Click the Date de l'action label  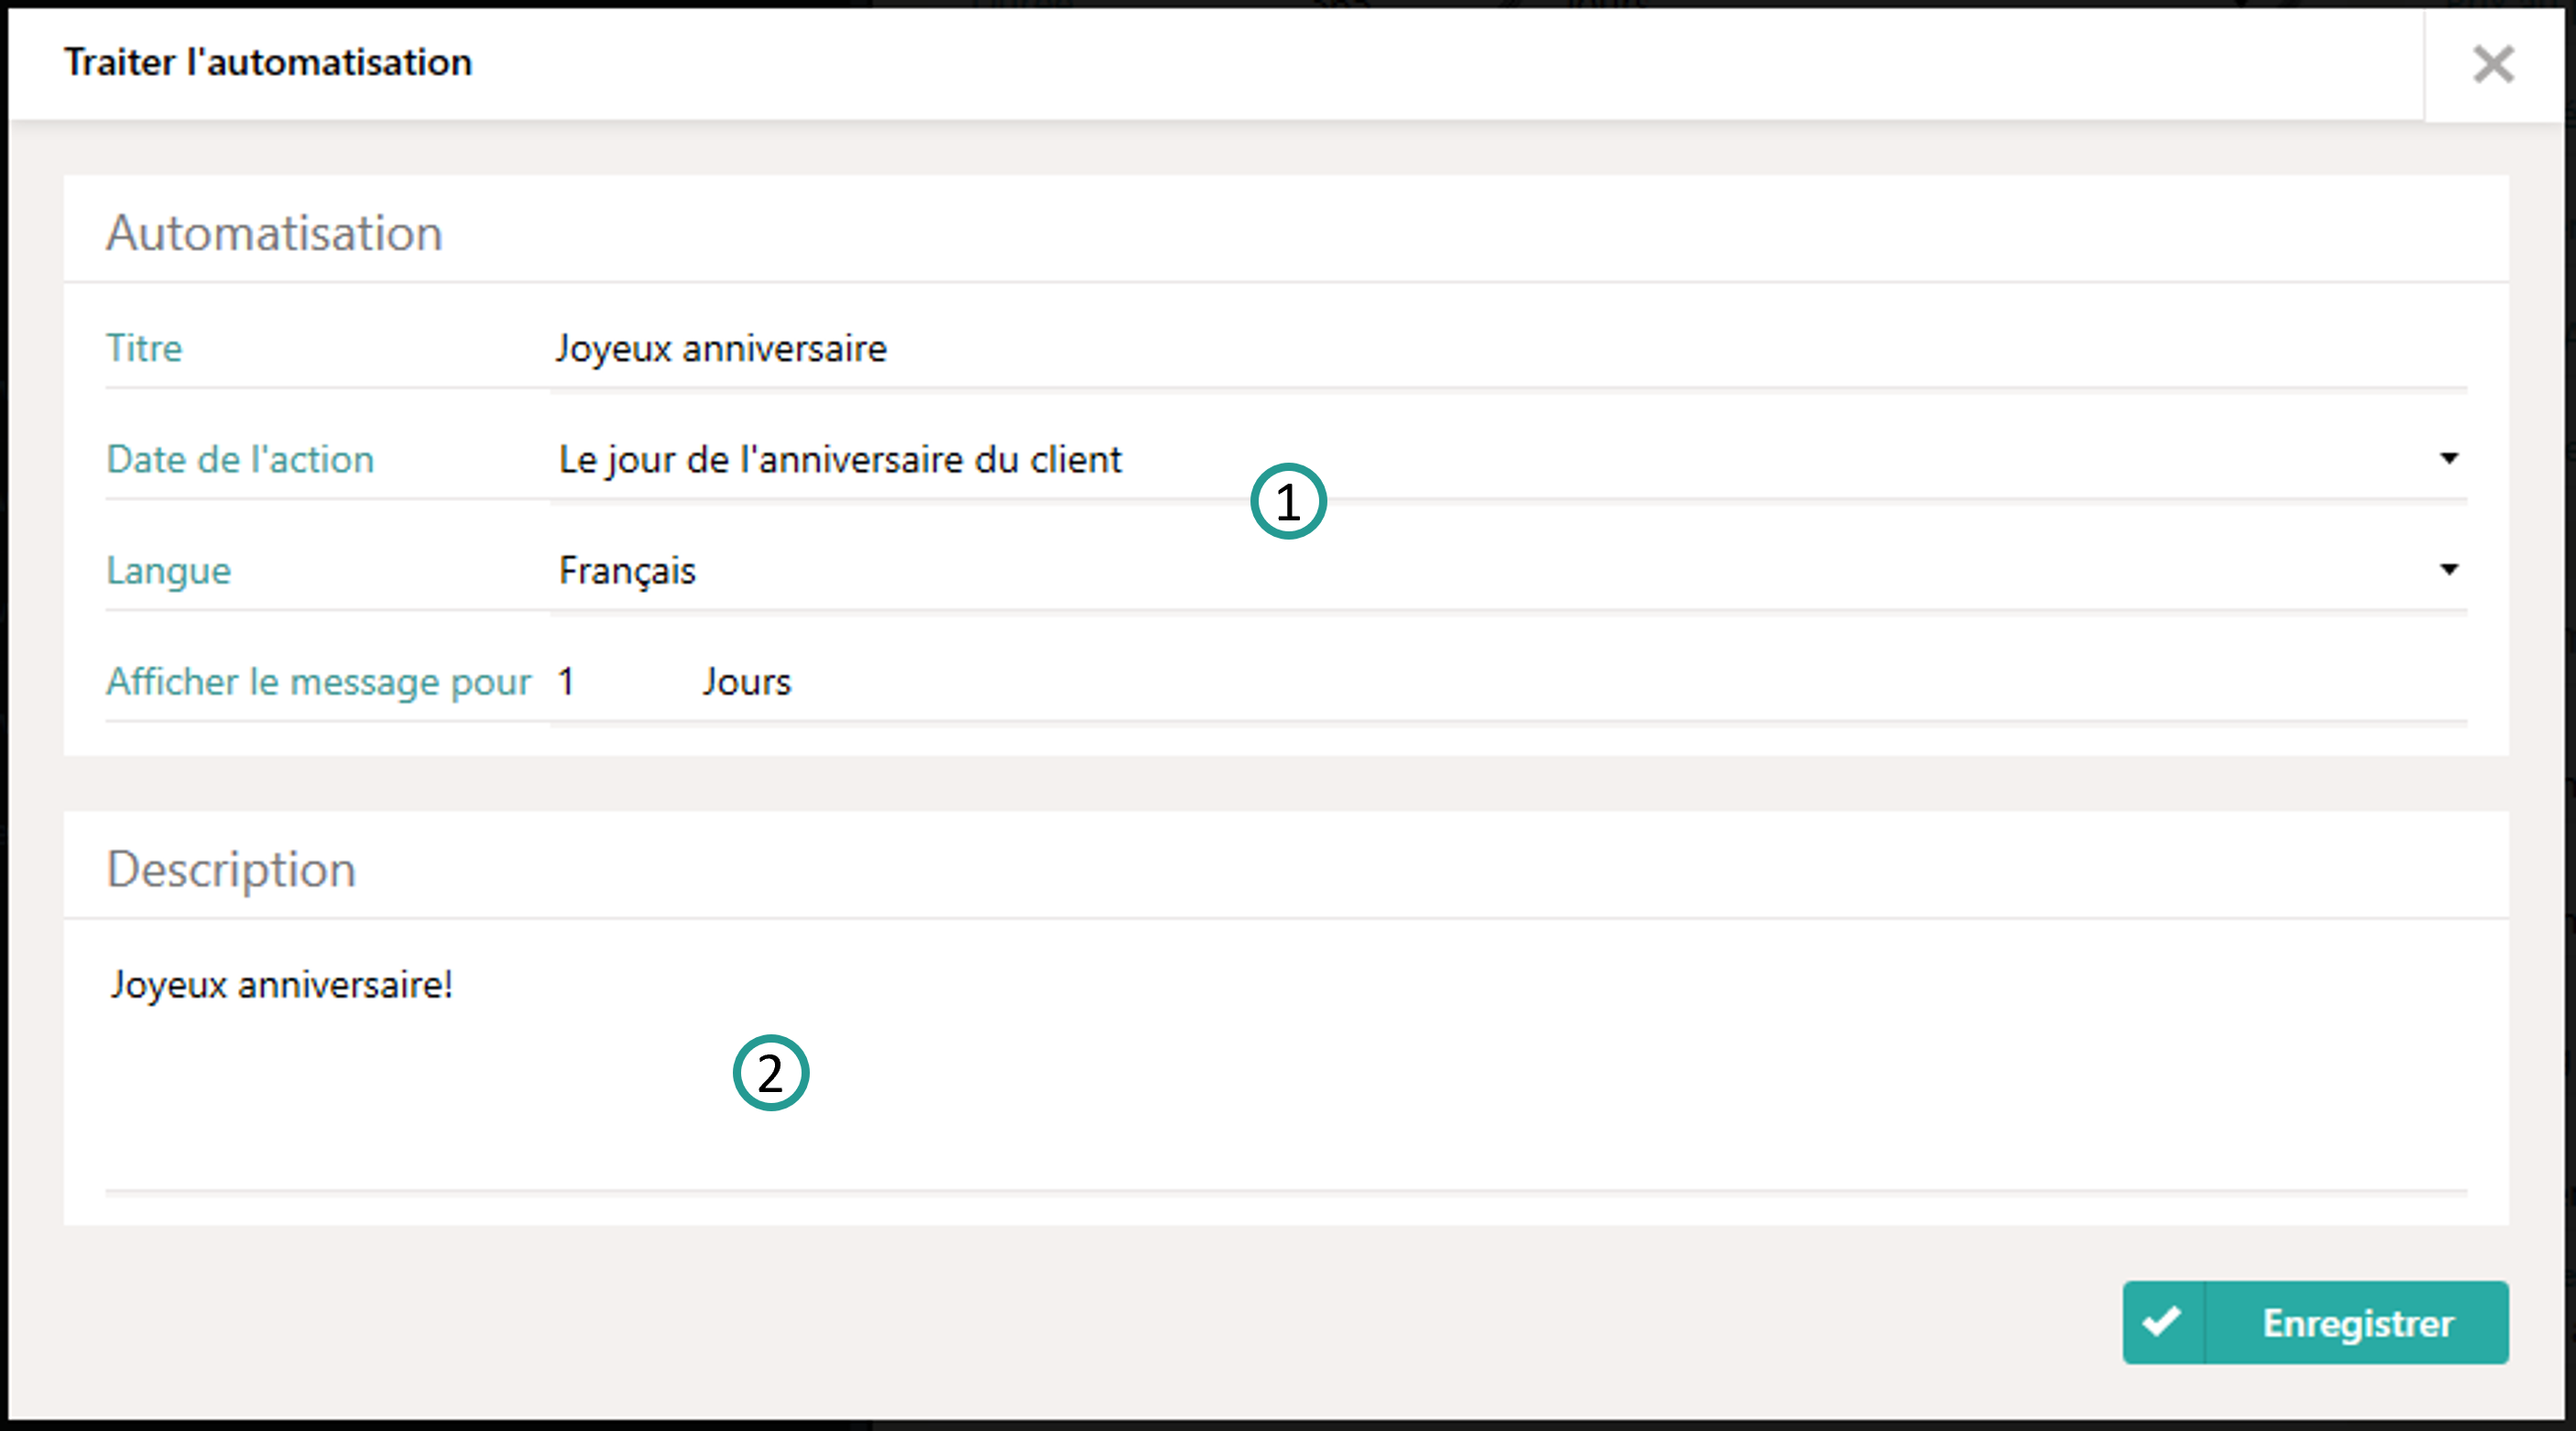pyautogui.click(x=240, y=460)
